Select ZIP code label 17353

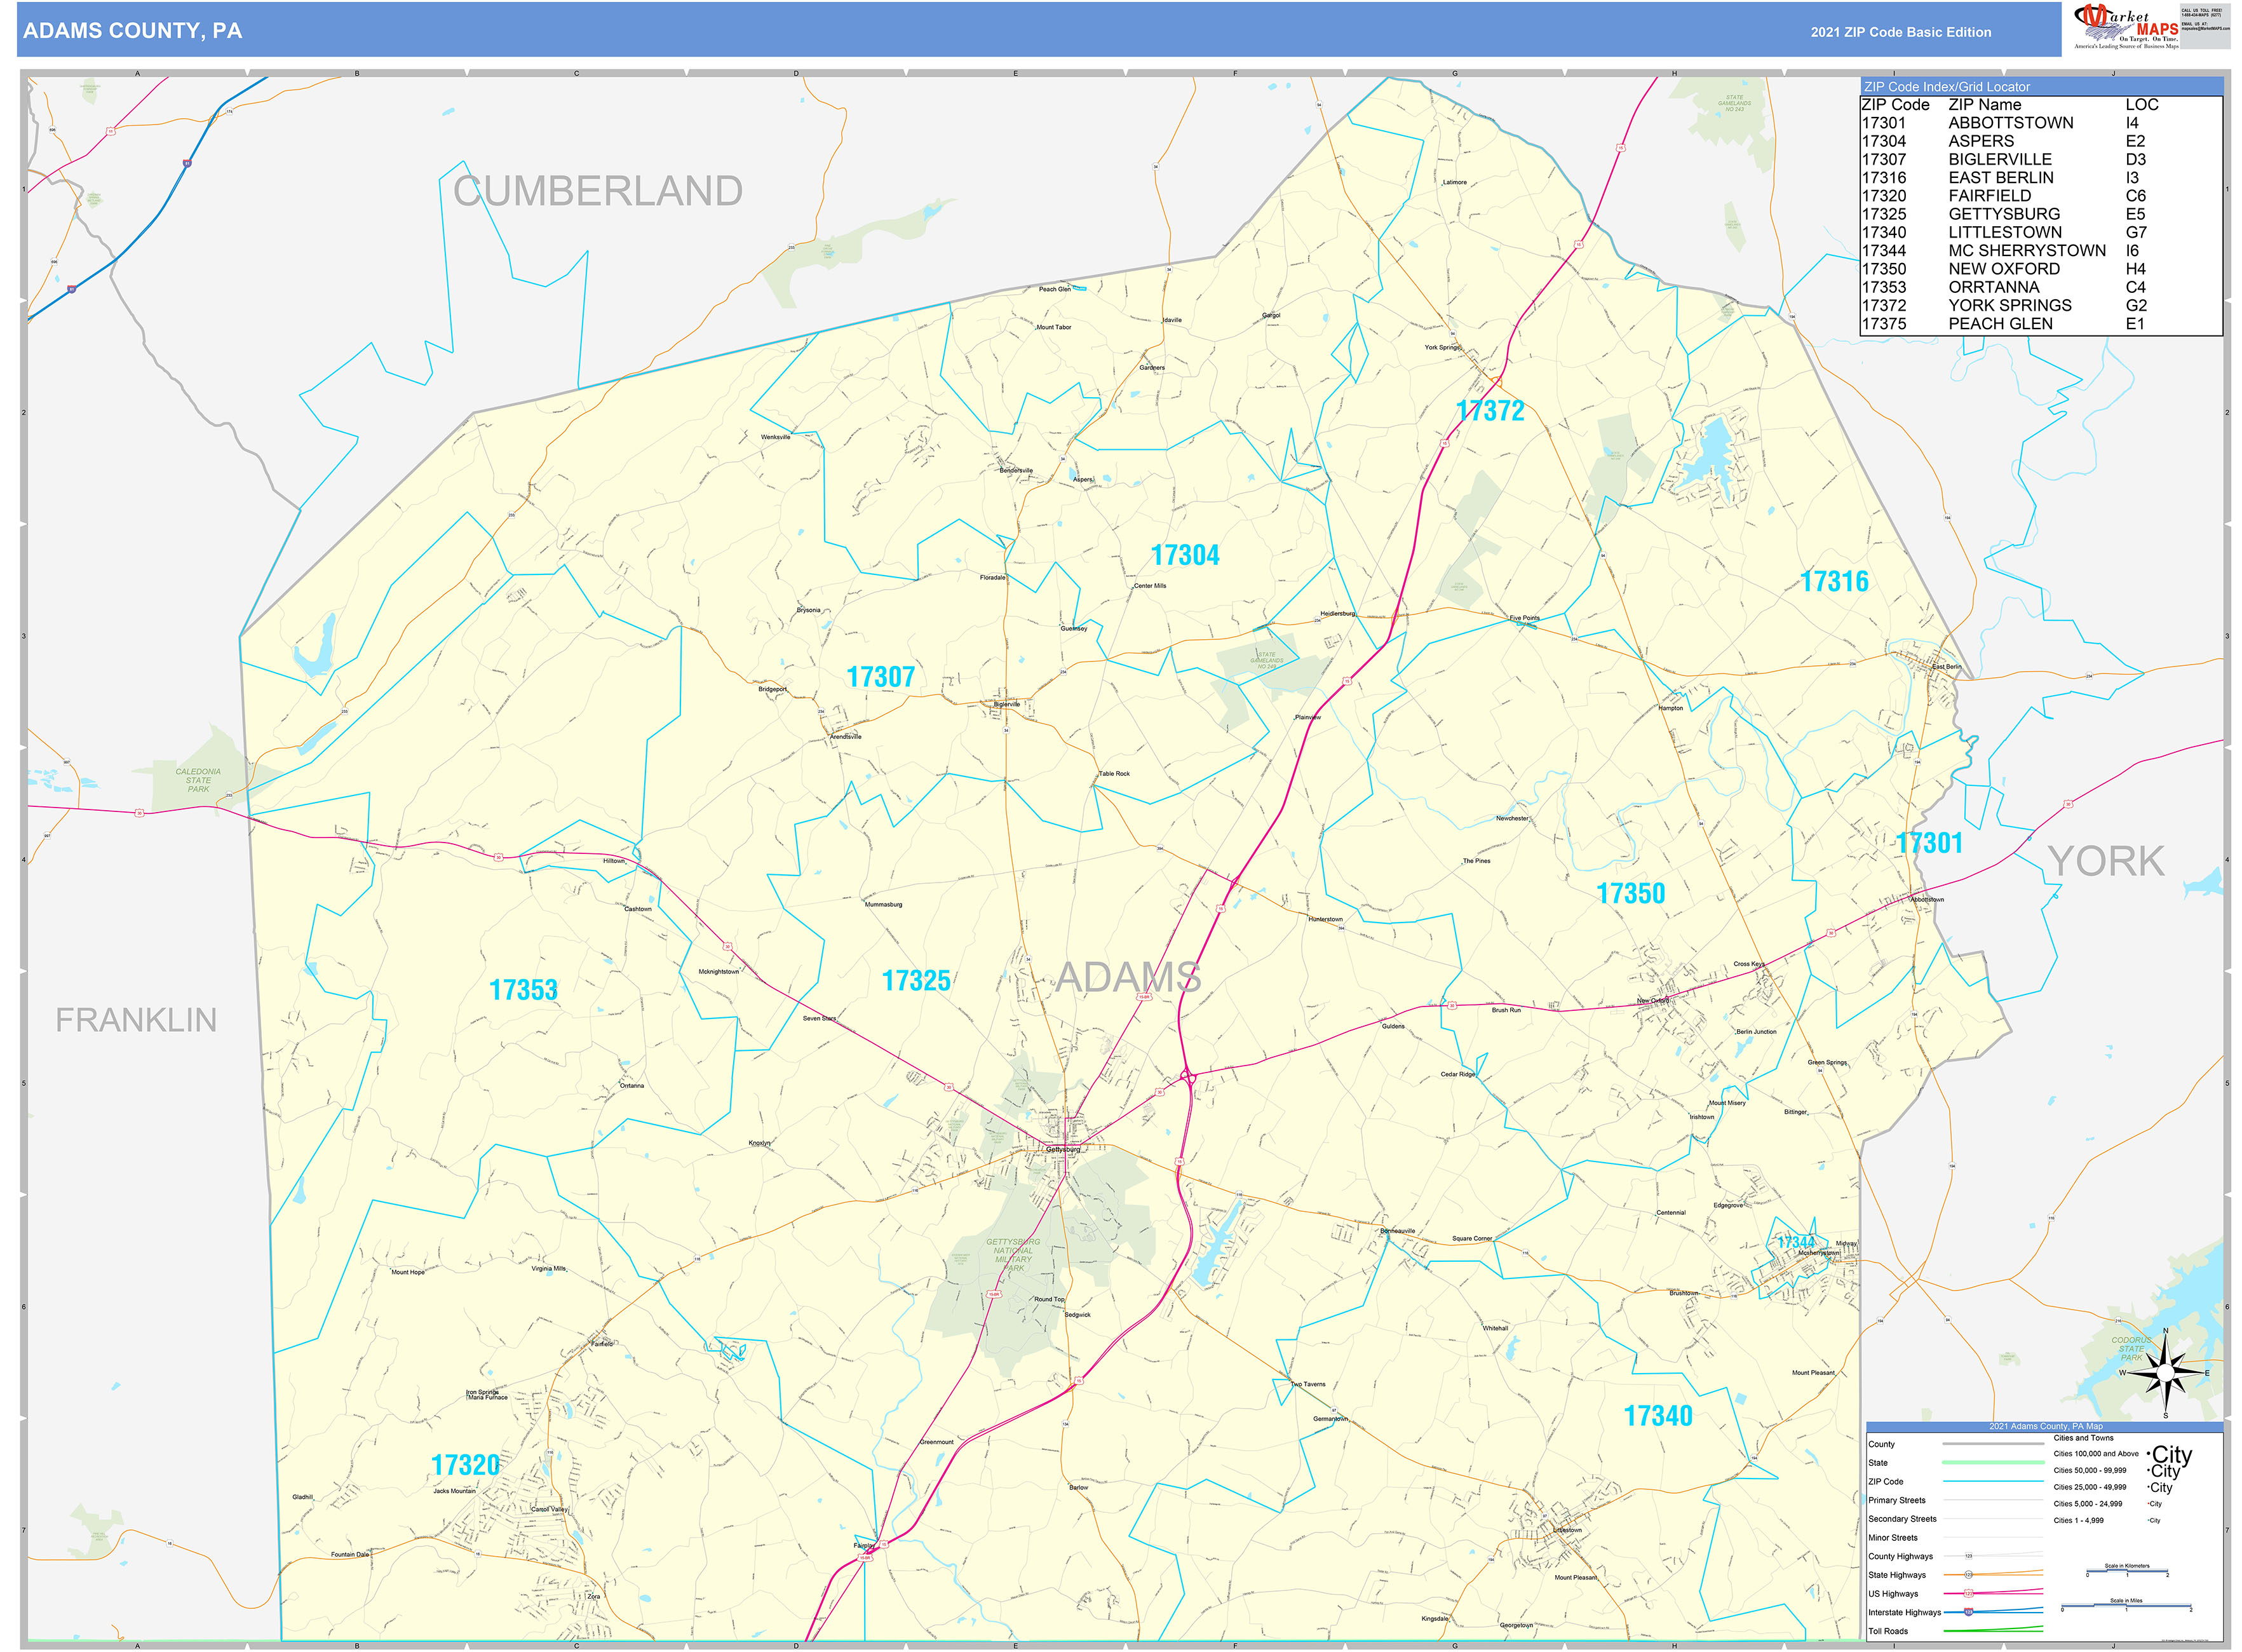point(523,989)
